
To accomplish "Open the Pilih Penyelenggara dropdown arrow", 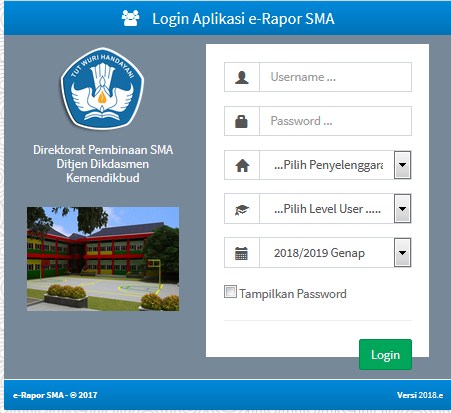I will (402, 165).
